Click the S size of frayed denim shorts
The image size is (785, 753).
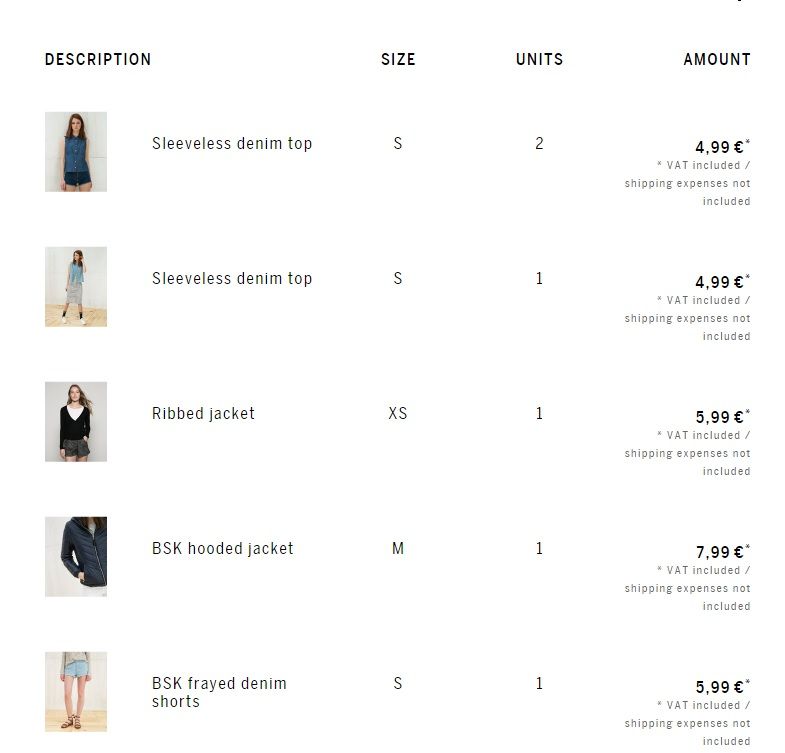(398, 683)
